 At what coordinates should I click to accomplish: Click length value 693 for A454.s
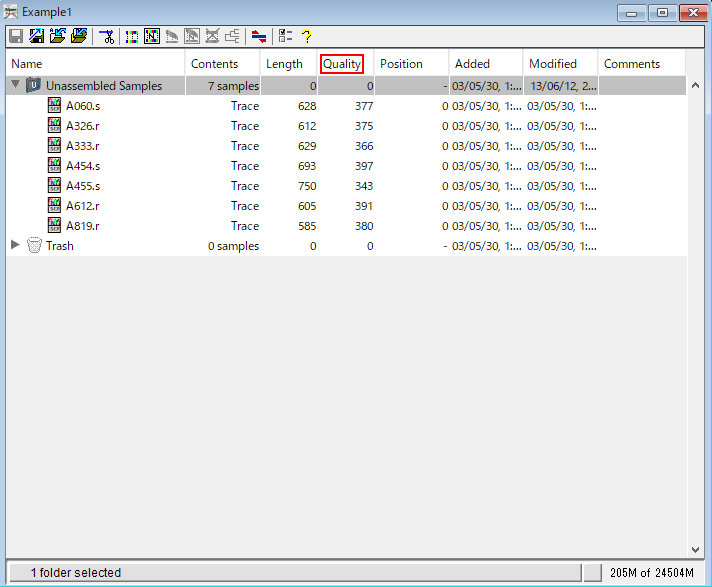pos(307,166)
